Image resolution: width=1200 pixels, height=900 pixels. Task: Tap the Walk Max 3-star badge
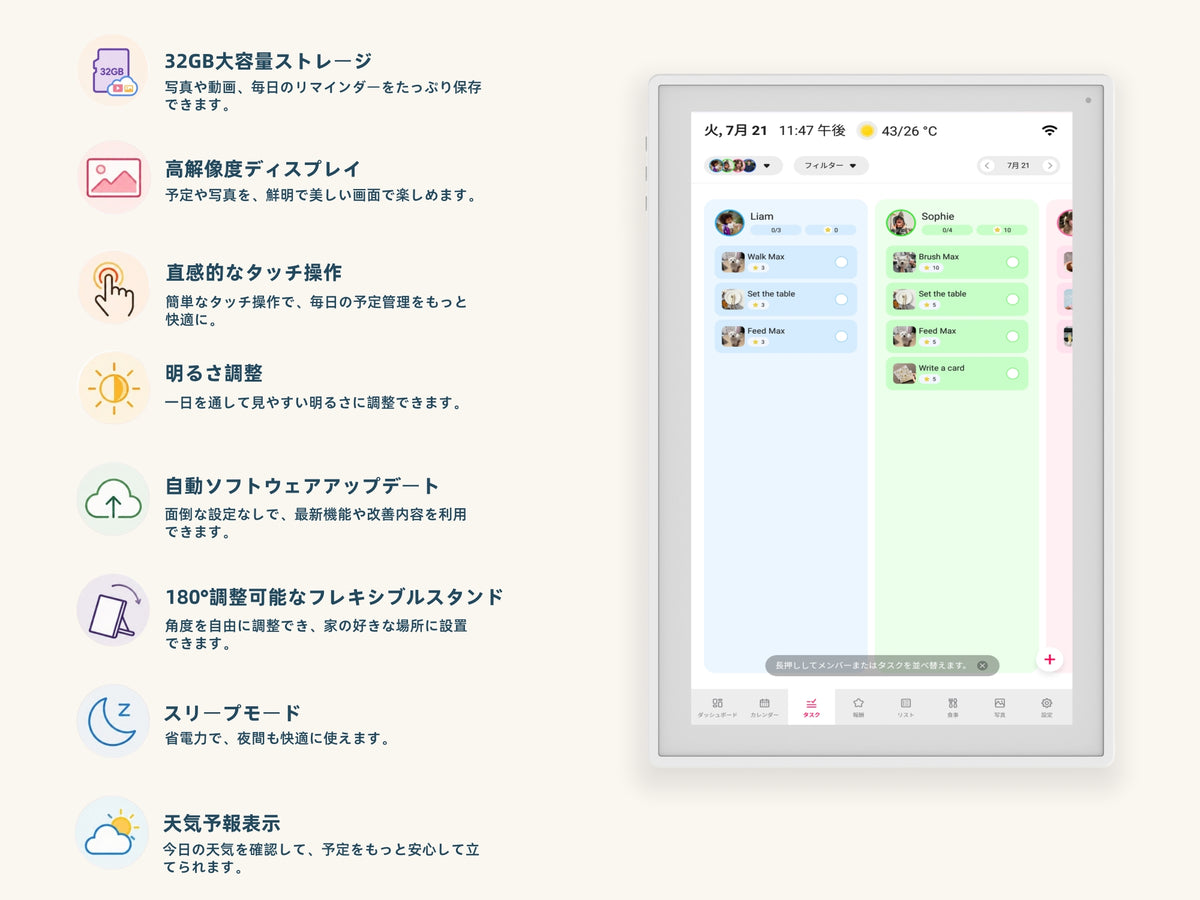(758, 268)
